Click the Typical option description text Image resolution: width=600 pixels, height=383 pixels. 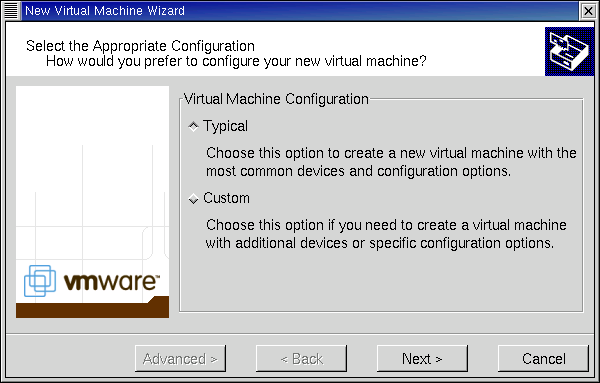(391, 162)
